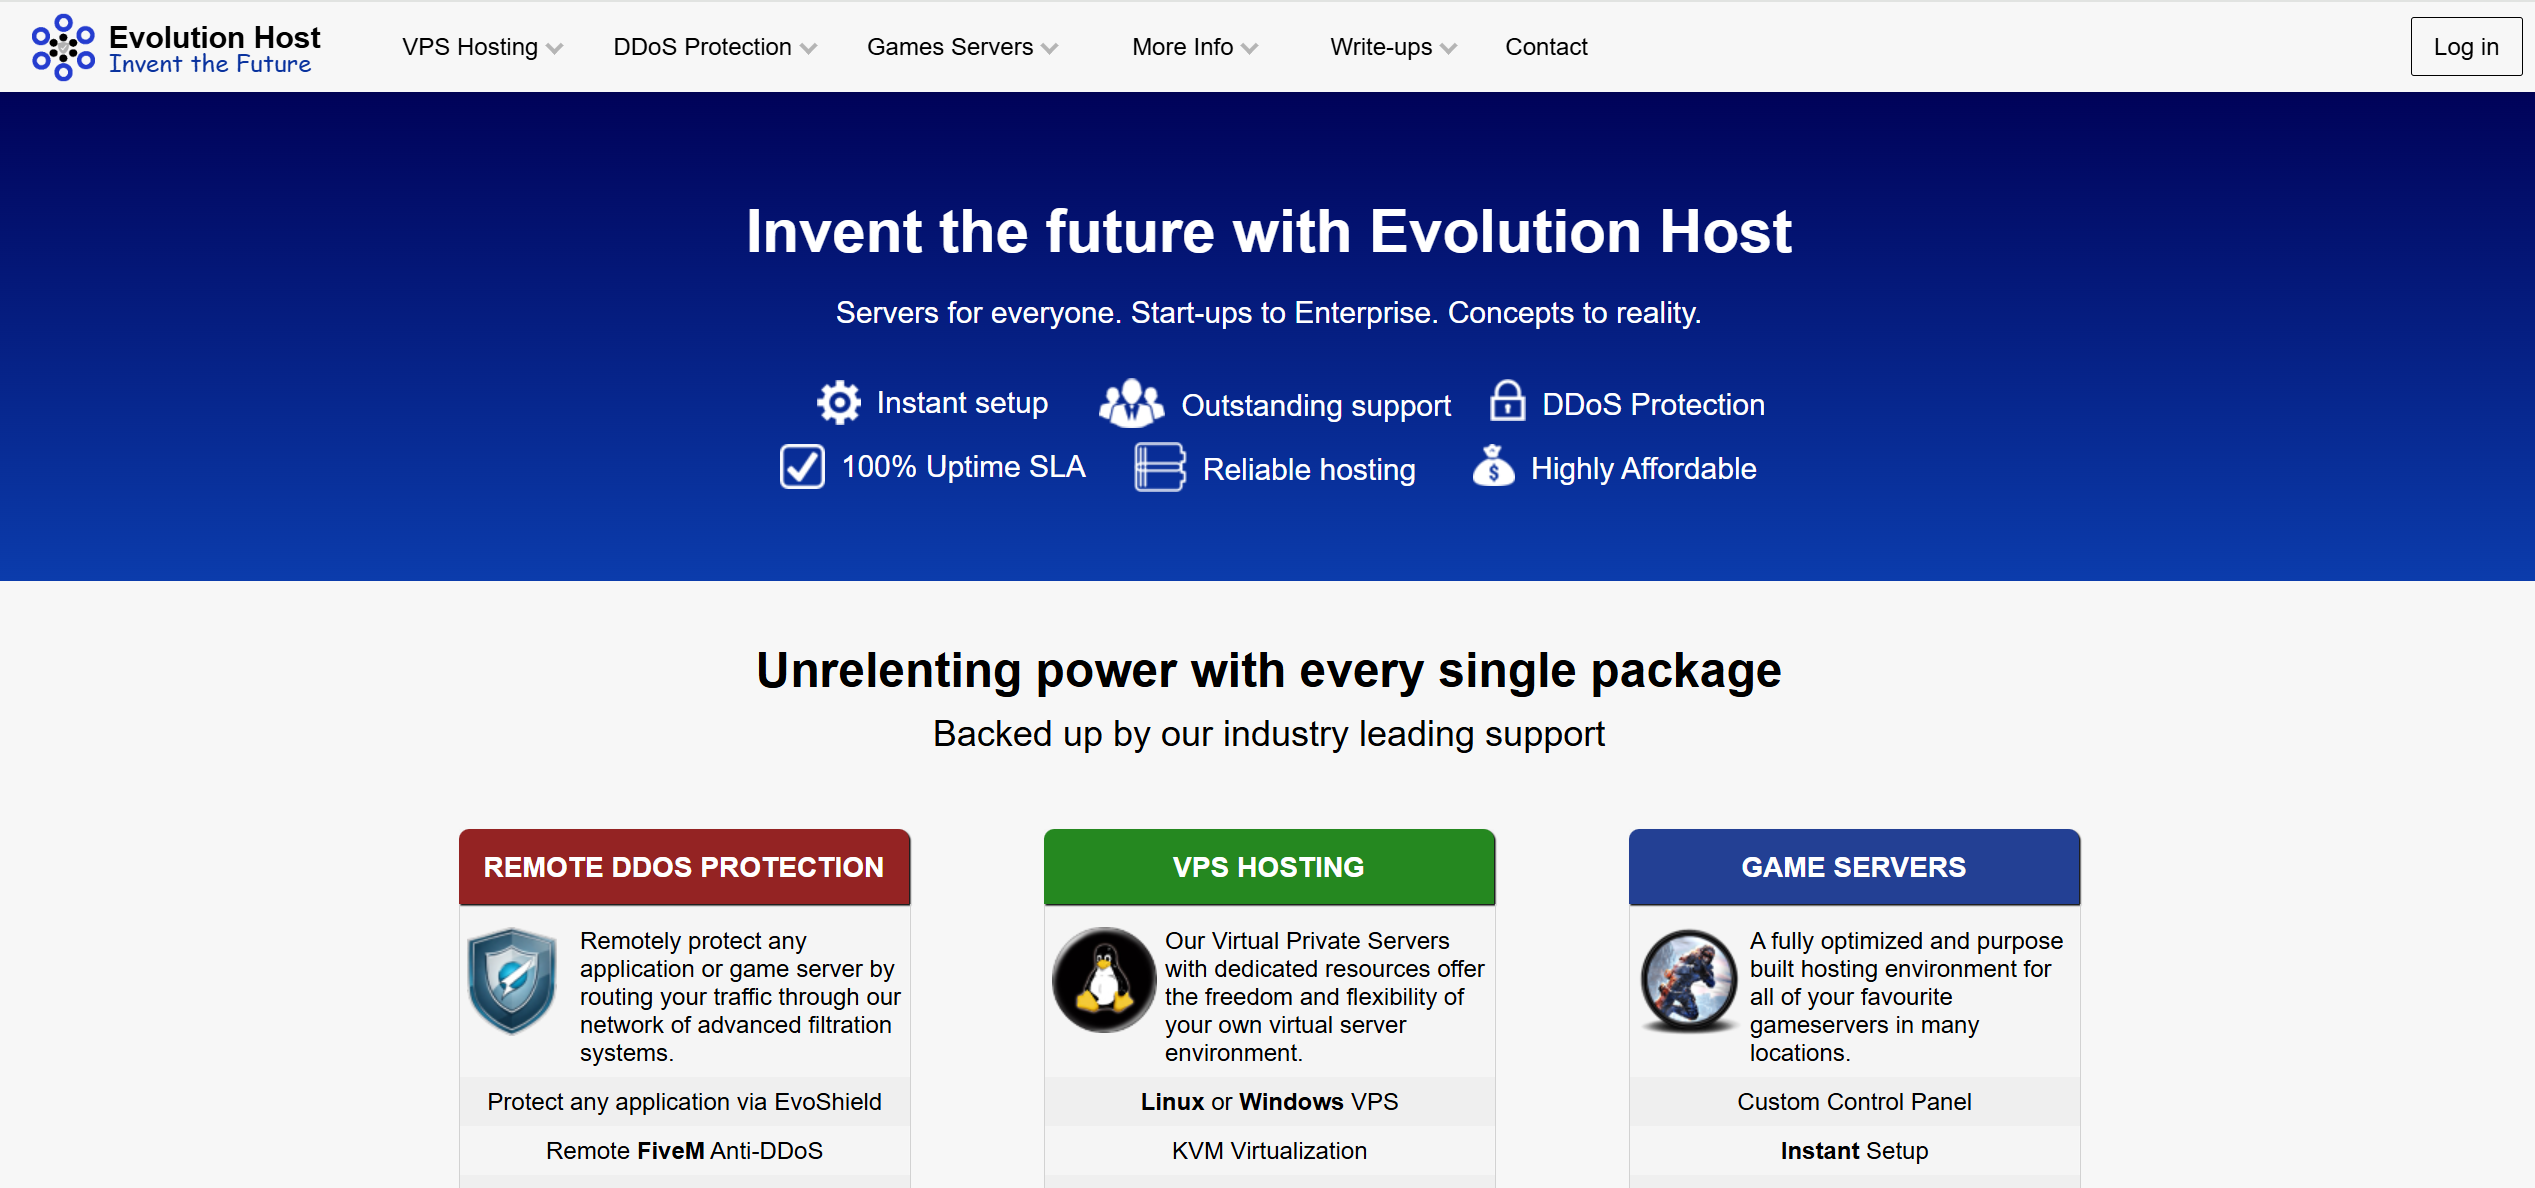The width and height of the screenshot is (2535, 1188).
Task: Expand the DDoS Protection chevron
Action: click(809, 49)
